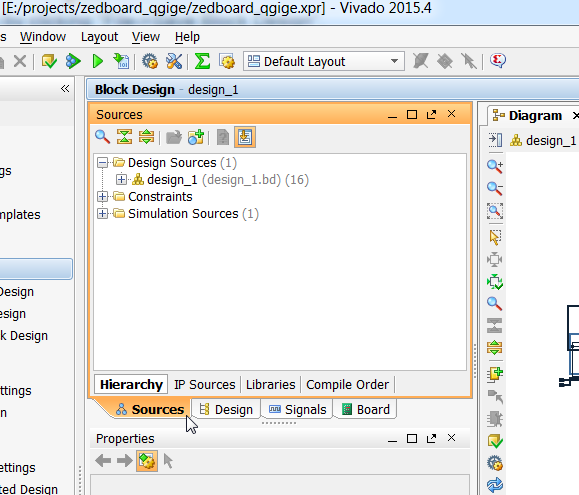Choose the Select Area arrow tool in Diagram
579x495 pixels.
tap(495, 237)
